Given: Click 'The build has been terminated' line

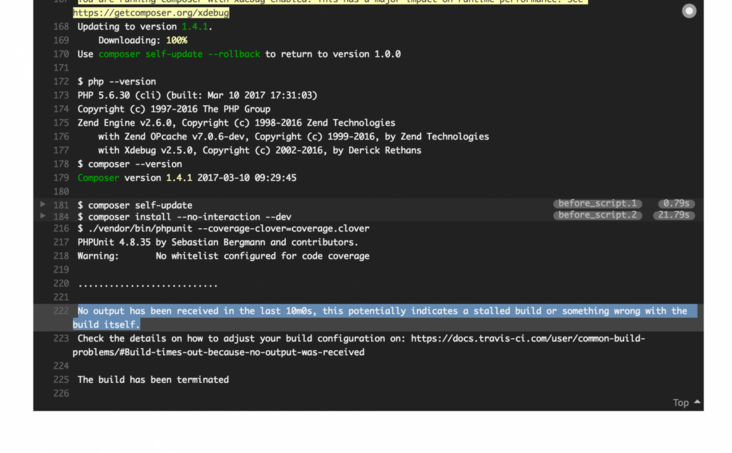Looking at the screenshot, I should click(x=153, y=380).
